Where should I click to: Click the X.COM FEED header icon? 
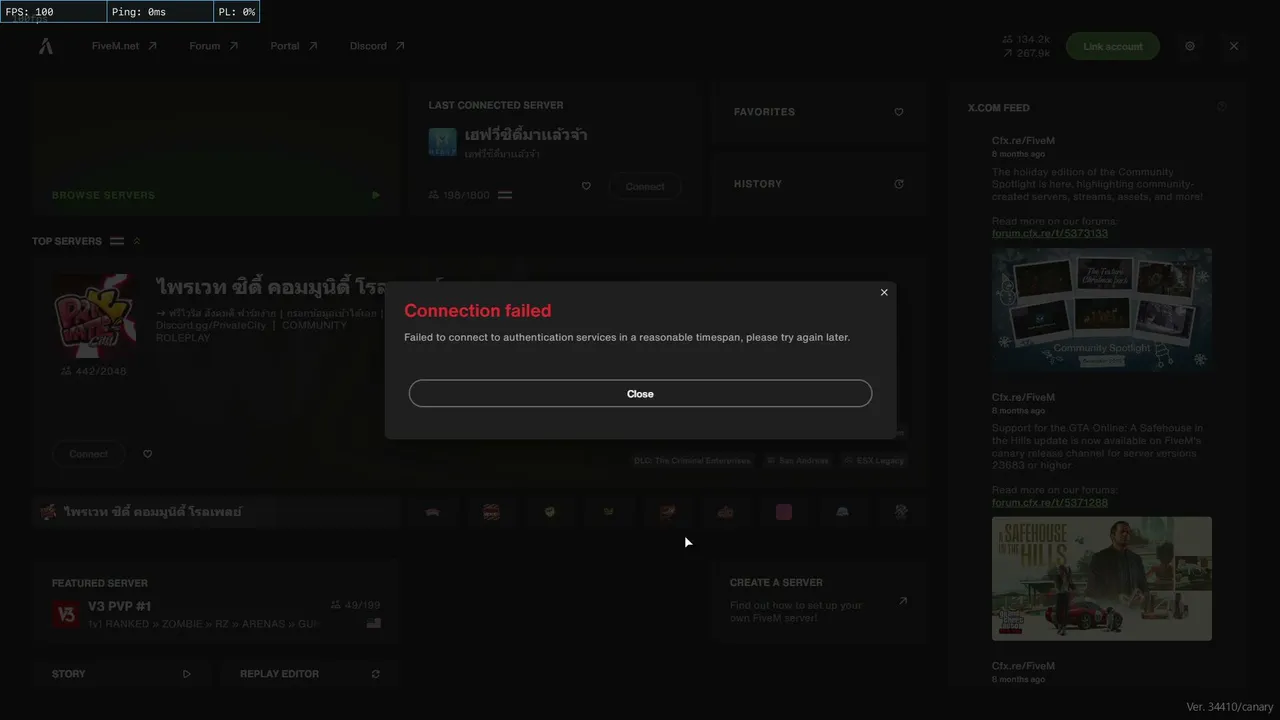pos(1222,107)
